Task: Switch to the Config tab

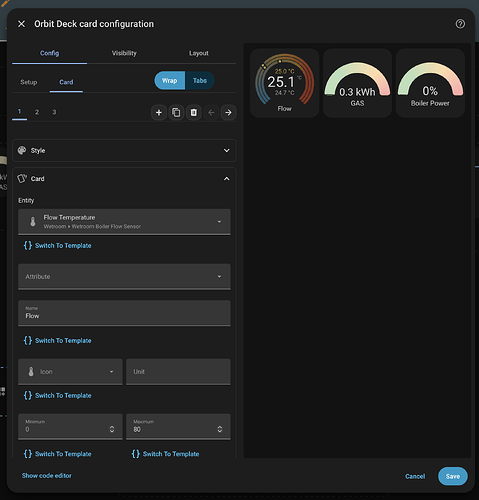Action: click(50, 53)
